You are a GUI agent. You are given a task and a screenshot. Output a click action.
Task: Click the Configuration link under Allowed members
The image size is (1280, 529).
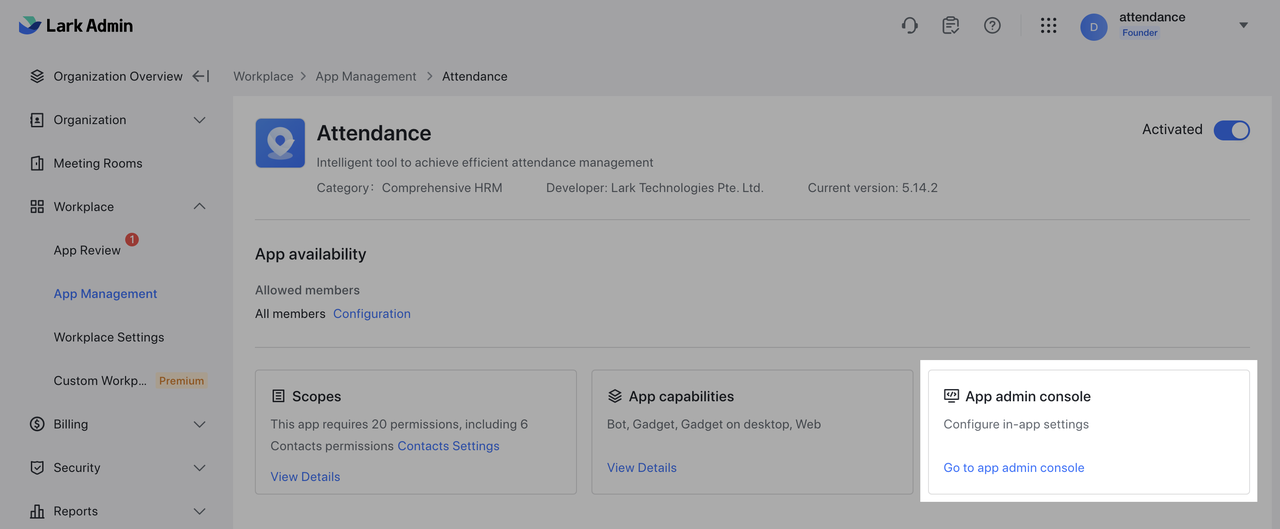(371, 314)
